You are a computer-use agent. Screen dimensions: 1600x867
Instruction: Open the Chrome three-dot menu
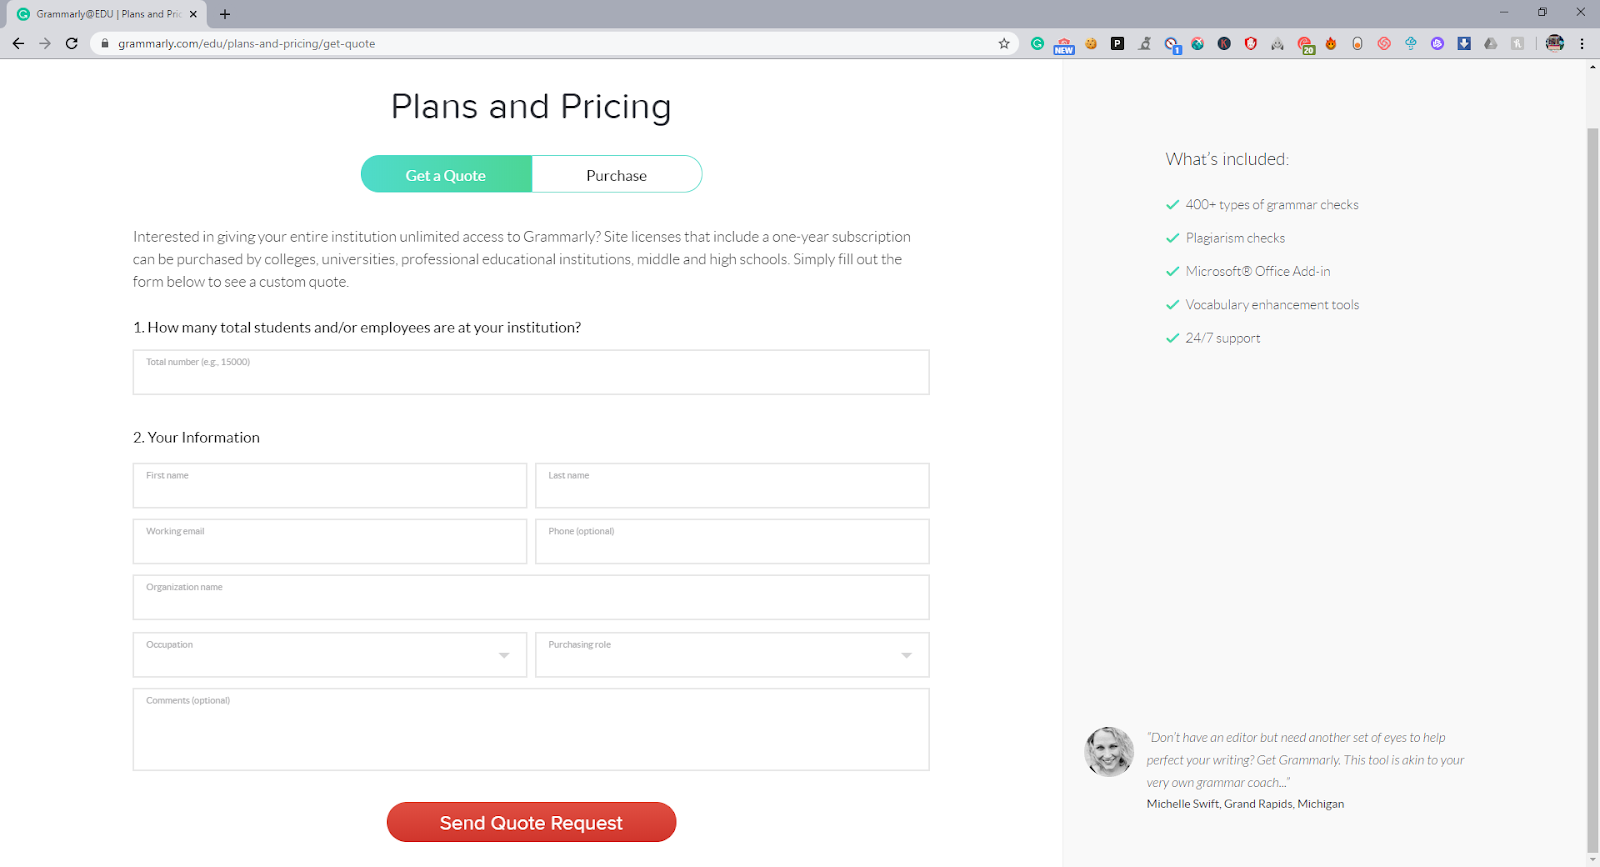tap(1582, 44)
